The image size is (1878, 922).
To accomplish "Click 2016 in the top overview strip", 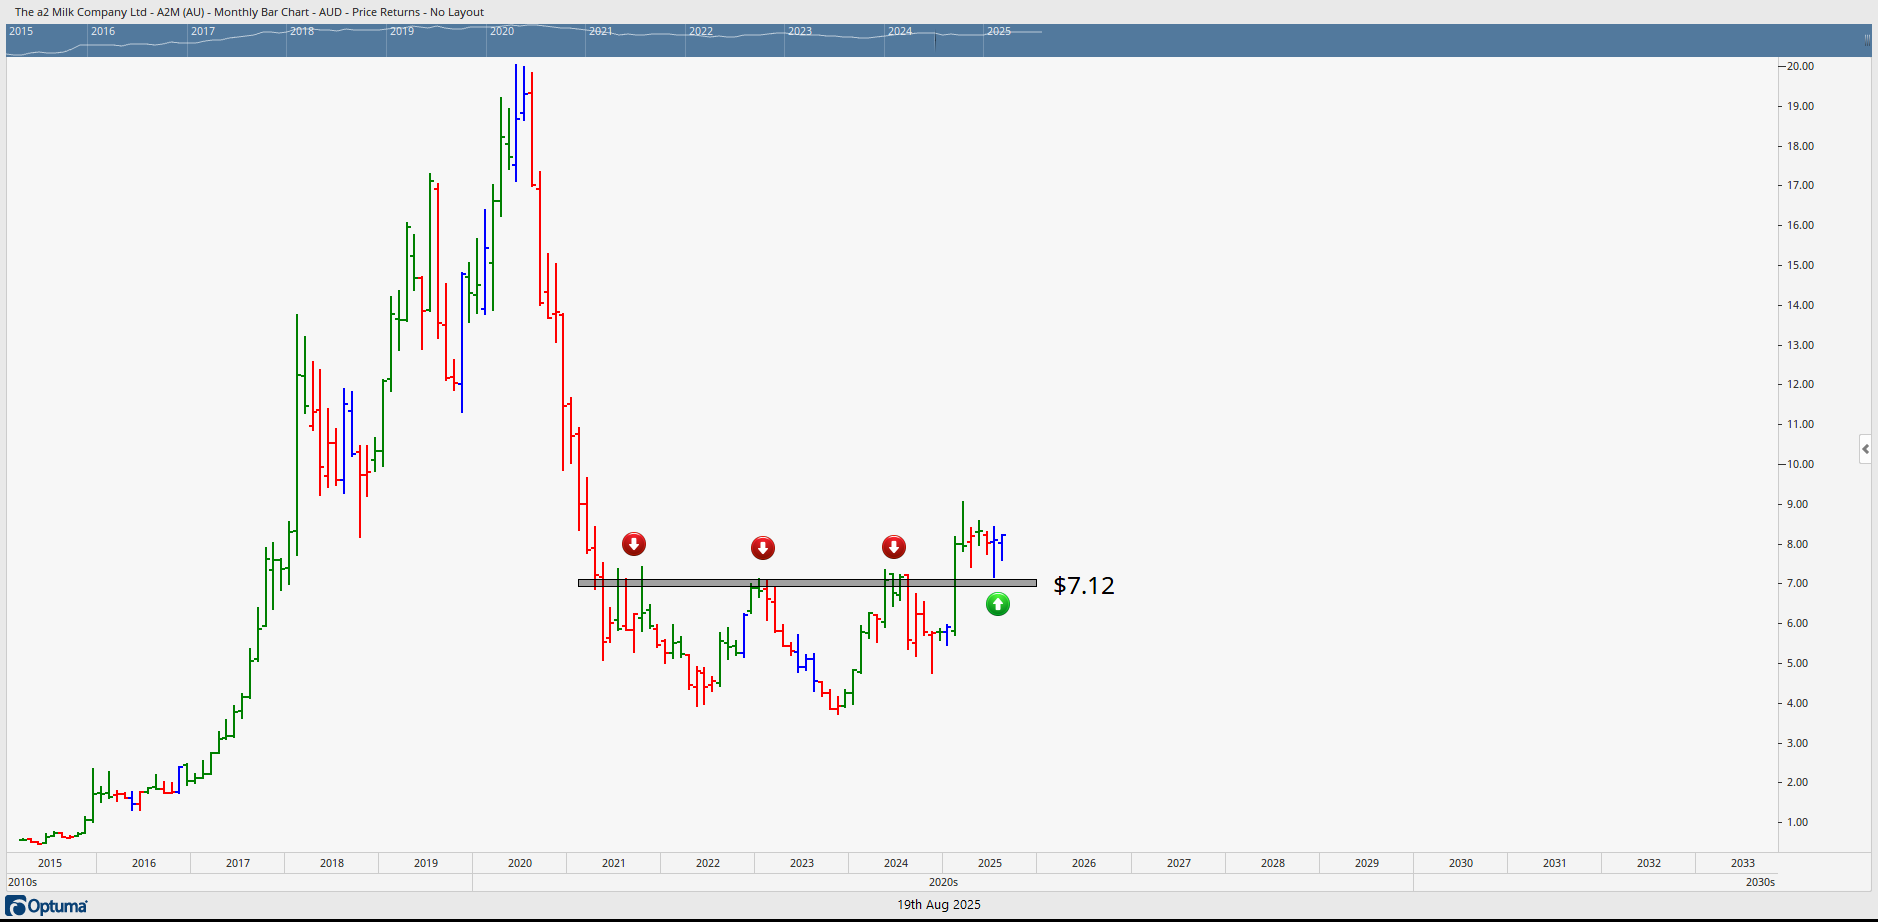I will (103, 31).
